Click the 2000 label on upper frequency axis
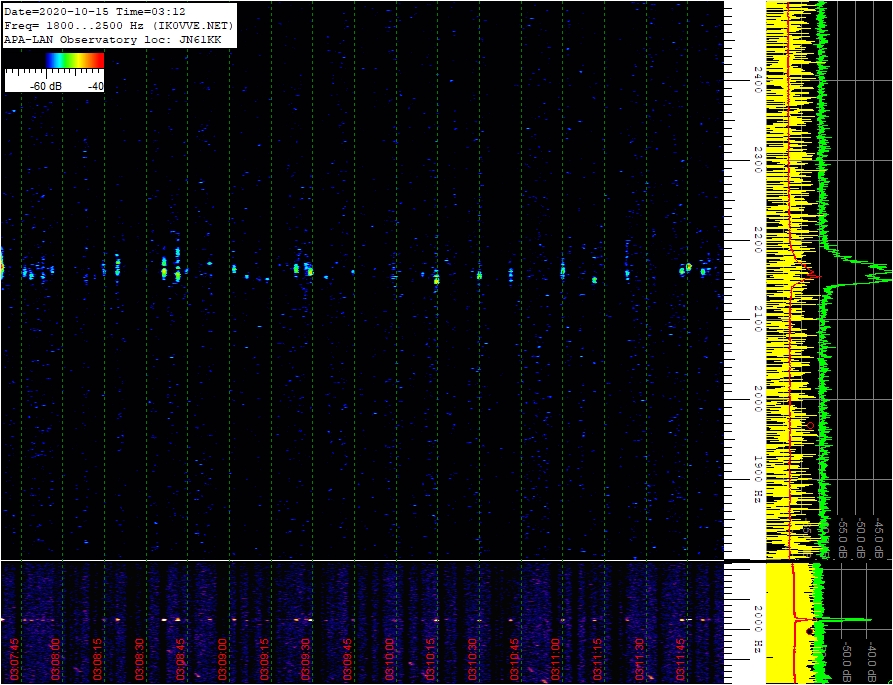This screenshot has height=685, width=893. 757,400
